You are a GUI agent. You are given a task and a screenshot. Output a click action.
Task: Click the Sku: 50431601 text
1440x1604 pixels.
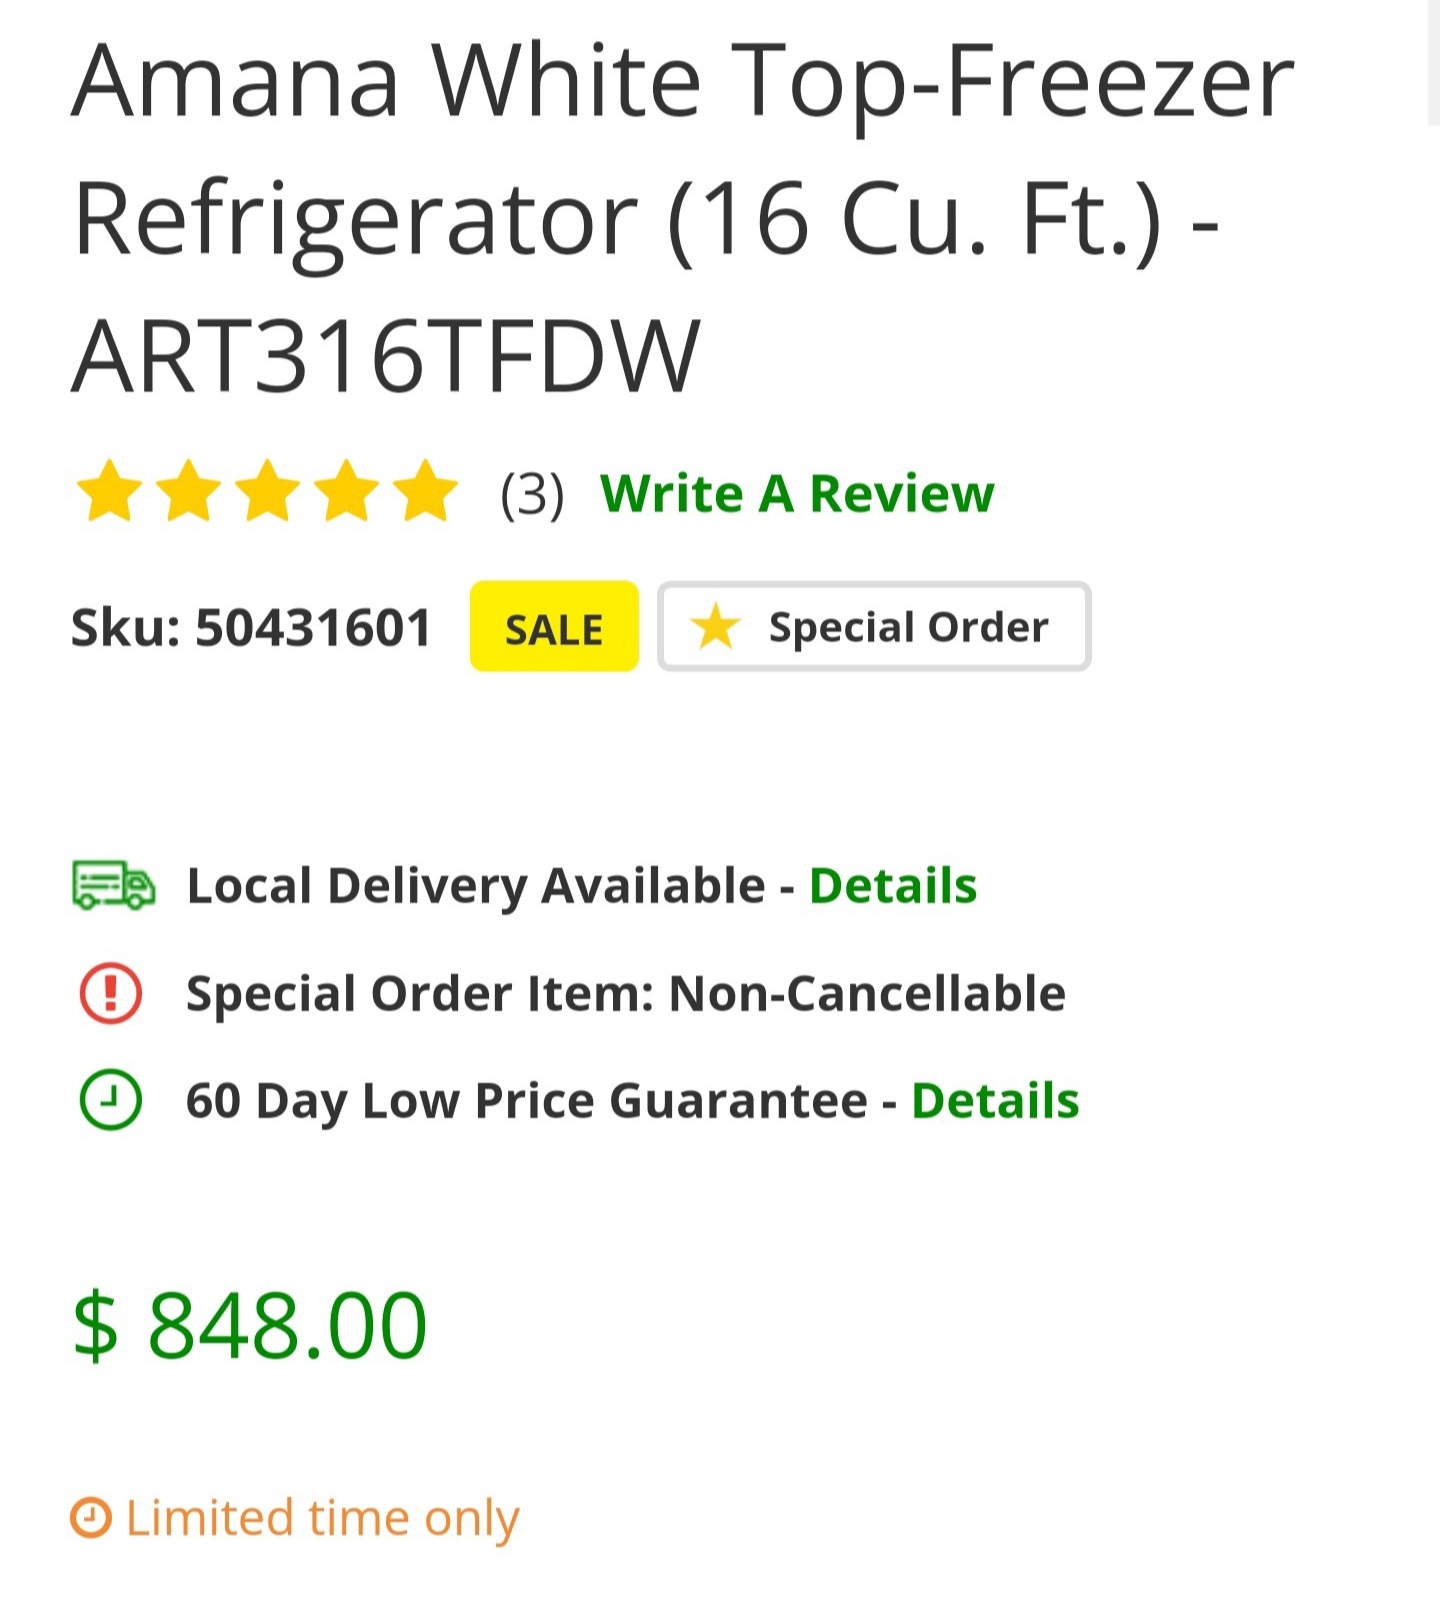pyautogui.click(x=250, y=628)
